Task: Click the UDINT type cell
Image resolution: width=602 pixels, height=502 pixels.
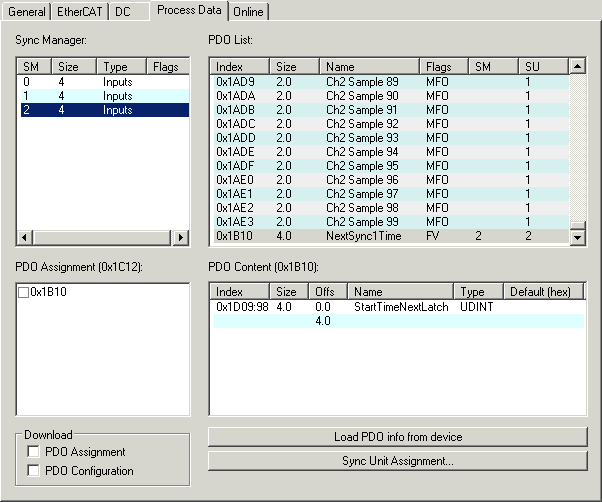Action: [x=476, y=307]
